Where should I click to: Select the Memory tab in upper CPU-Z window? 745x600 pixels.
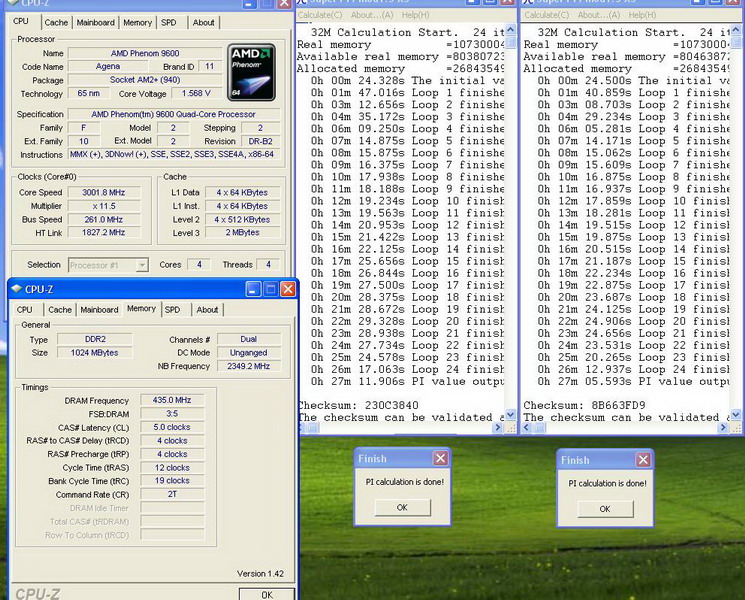(x=137, y=22)
